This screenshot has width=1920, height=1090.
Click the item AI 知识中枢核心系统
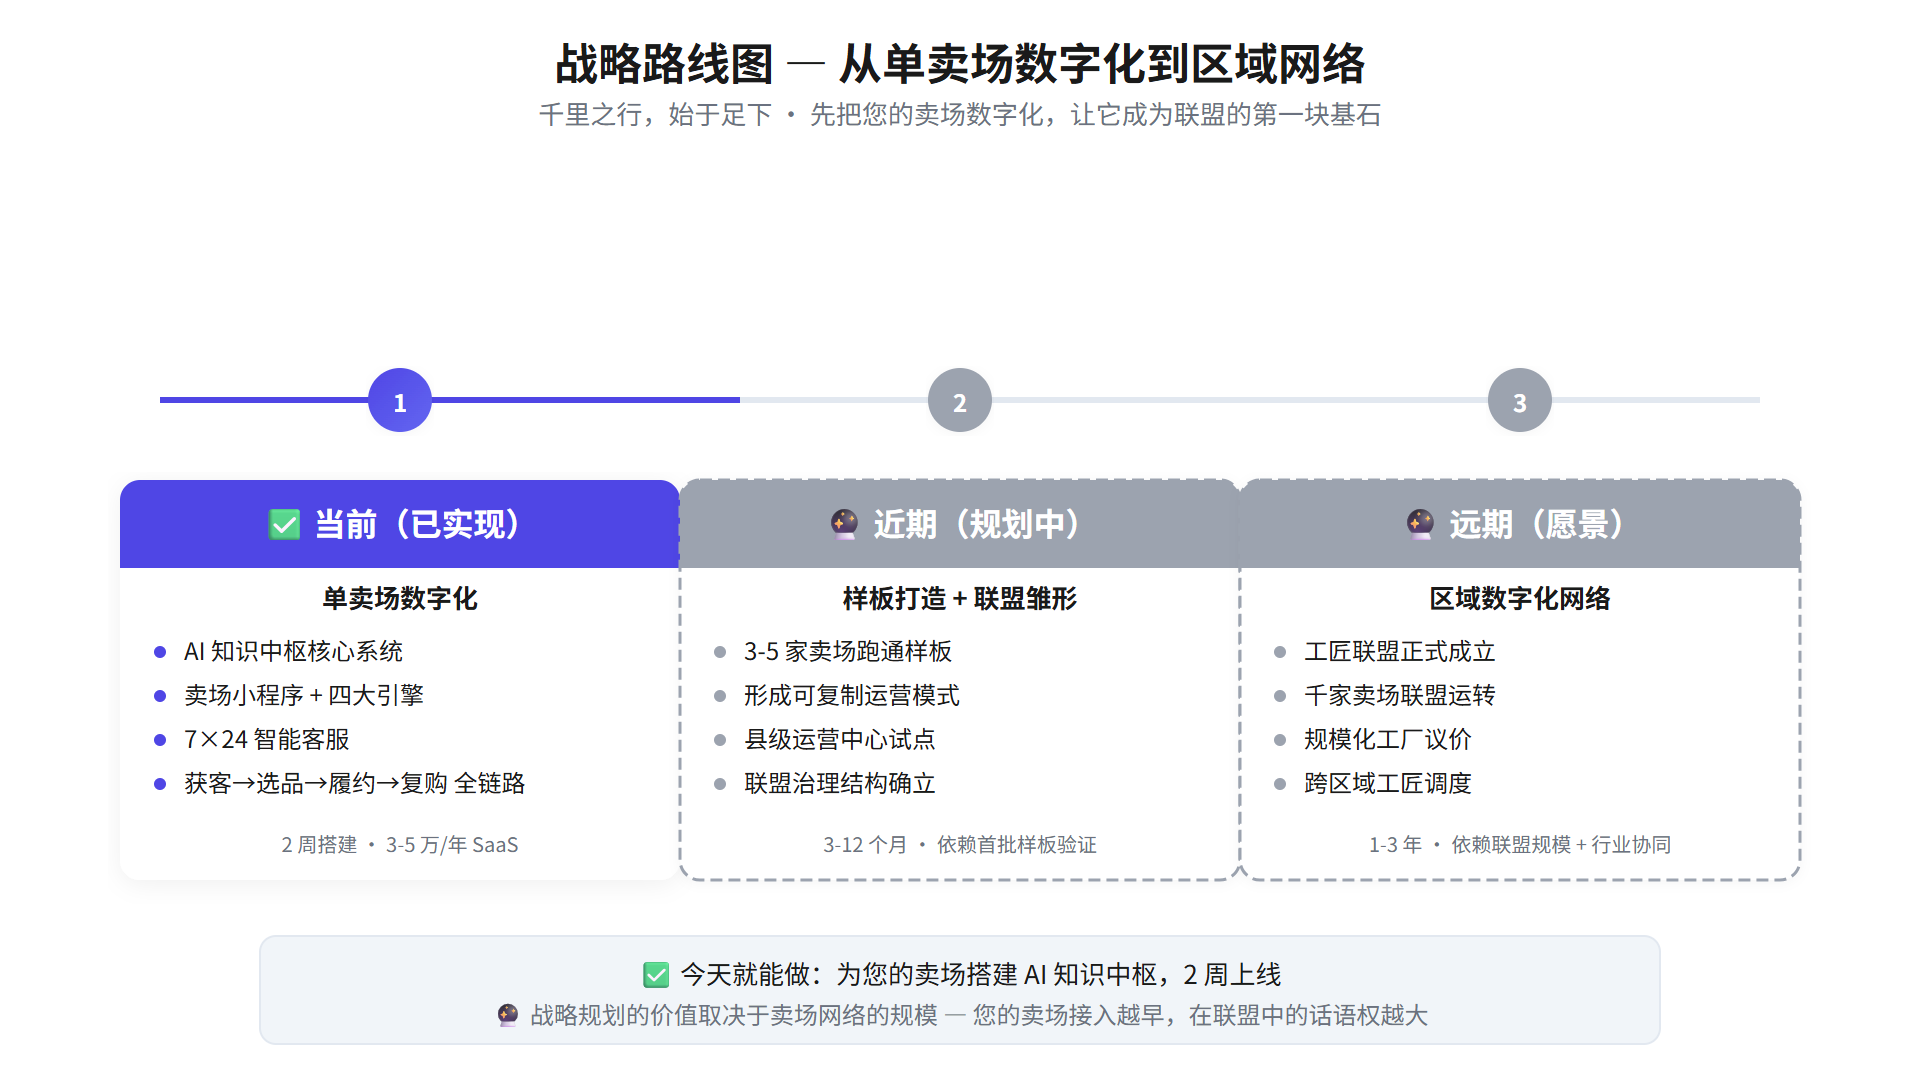293,651
